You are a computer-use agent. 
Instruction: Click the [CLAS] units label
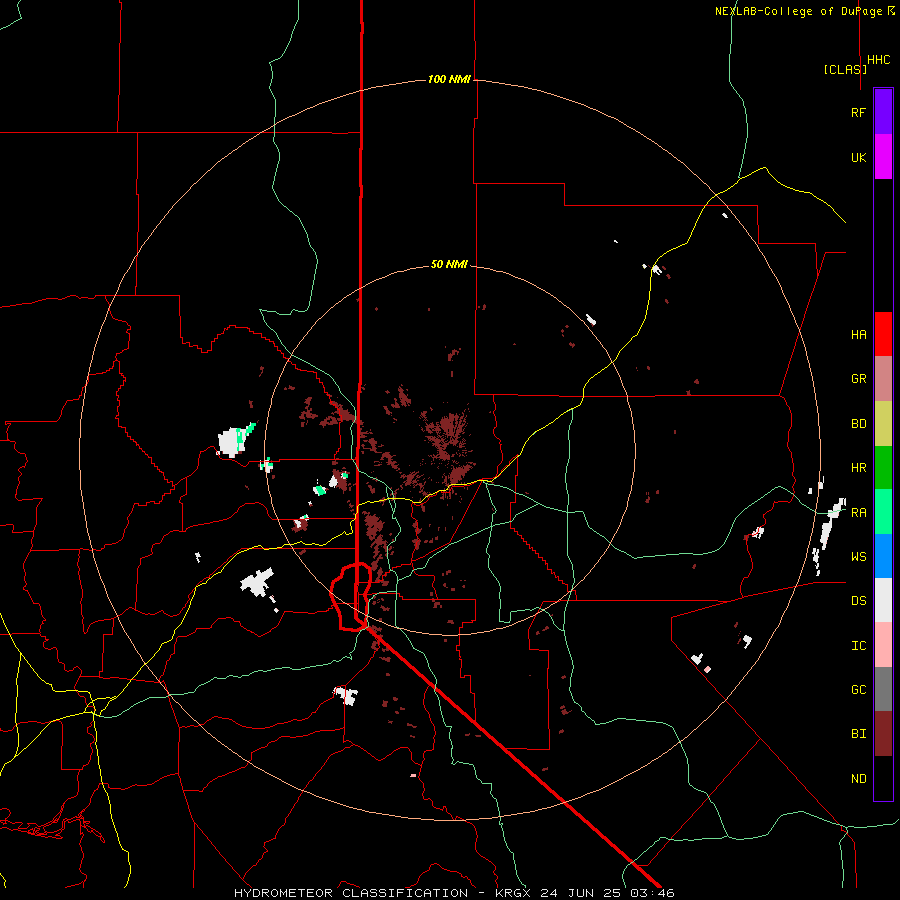[845, 69]
